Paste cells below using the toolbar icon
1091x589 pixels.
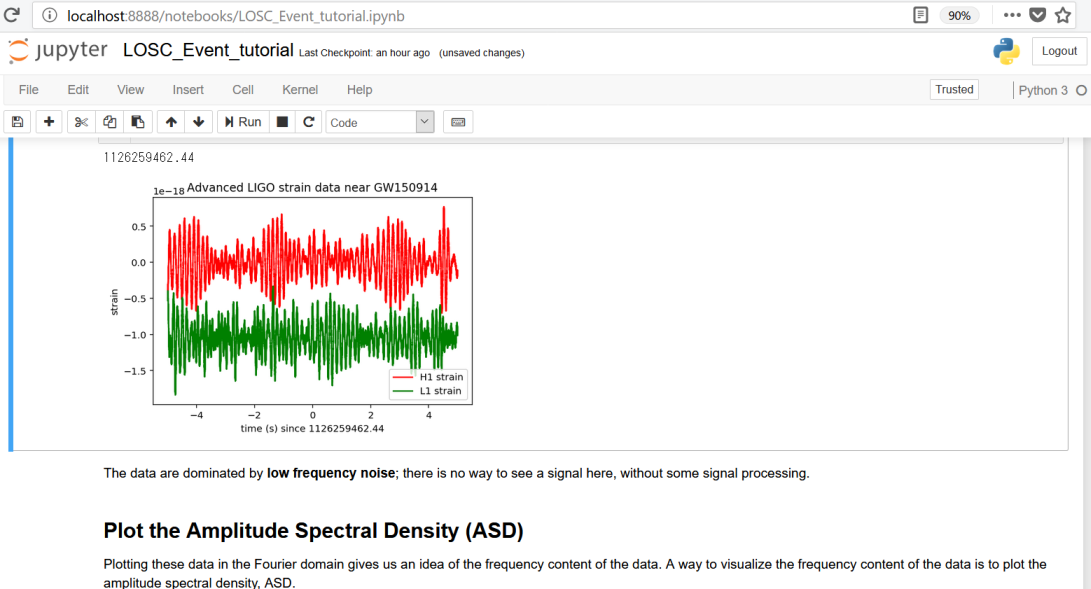[138, 122]
